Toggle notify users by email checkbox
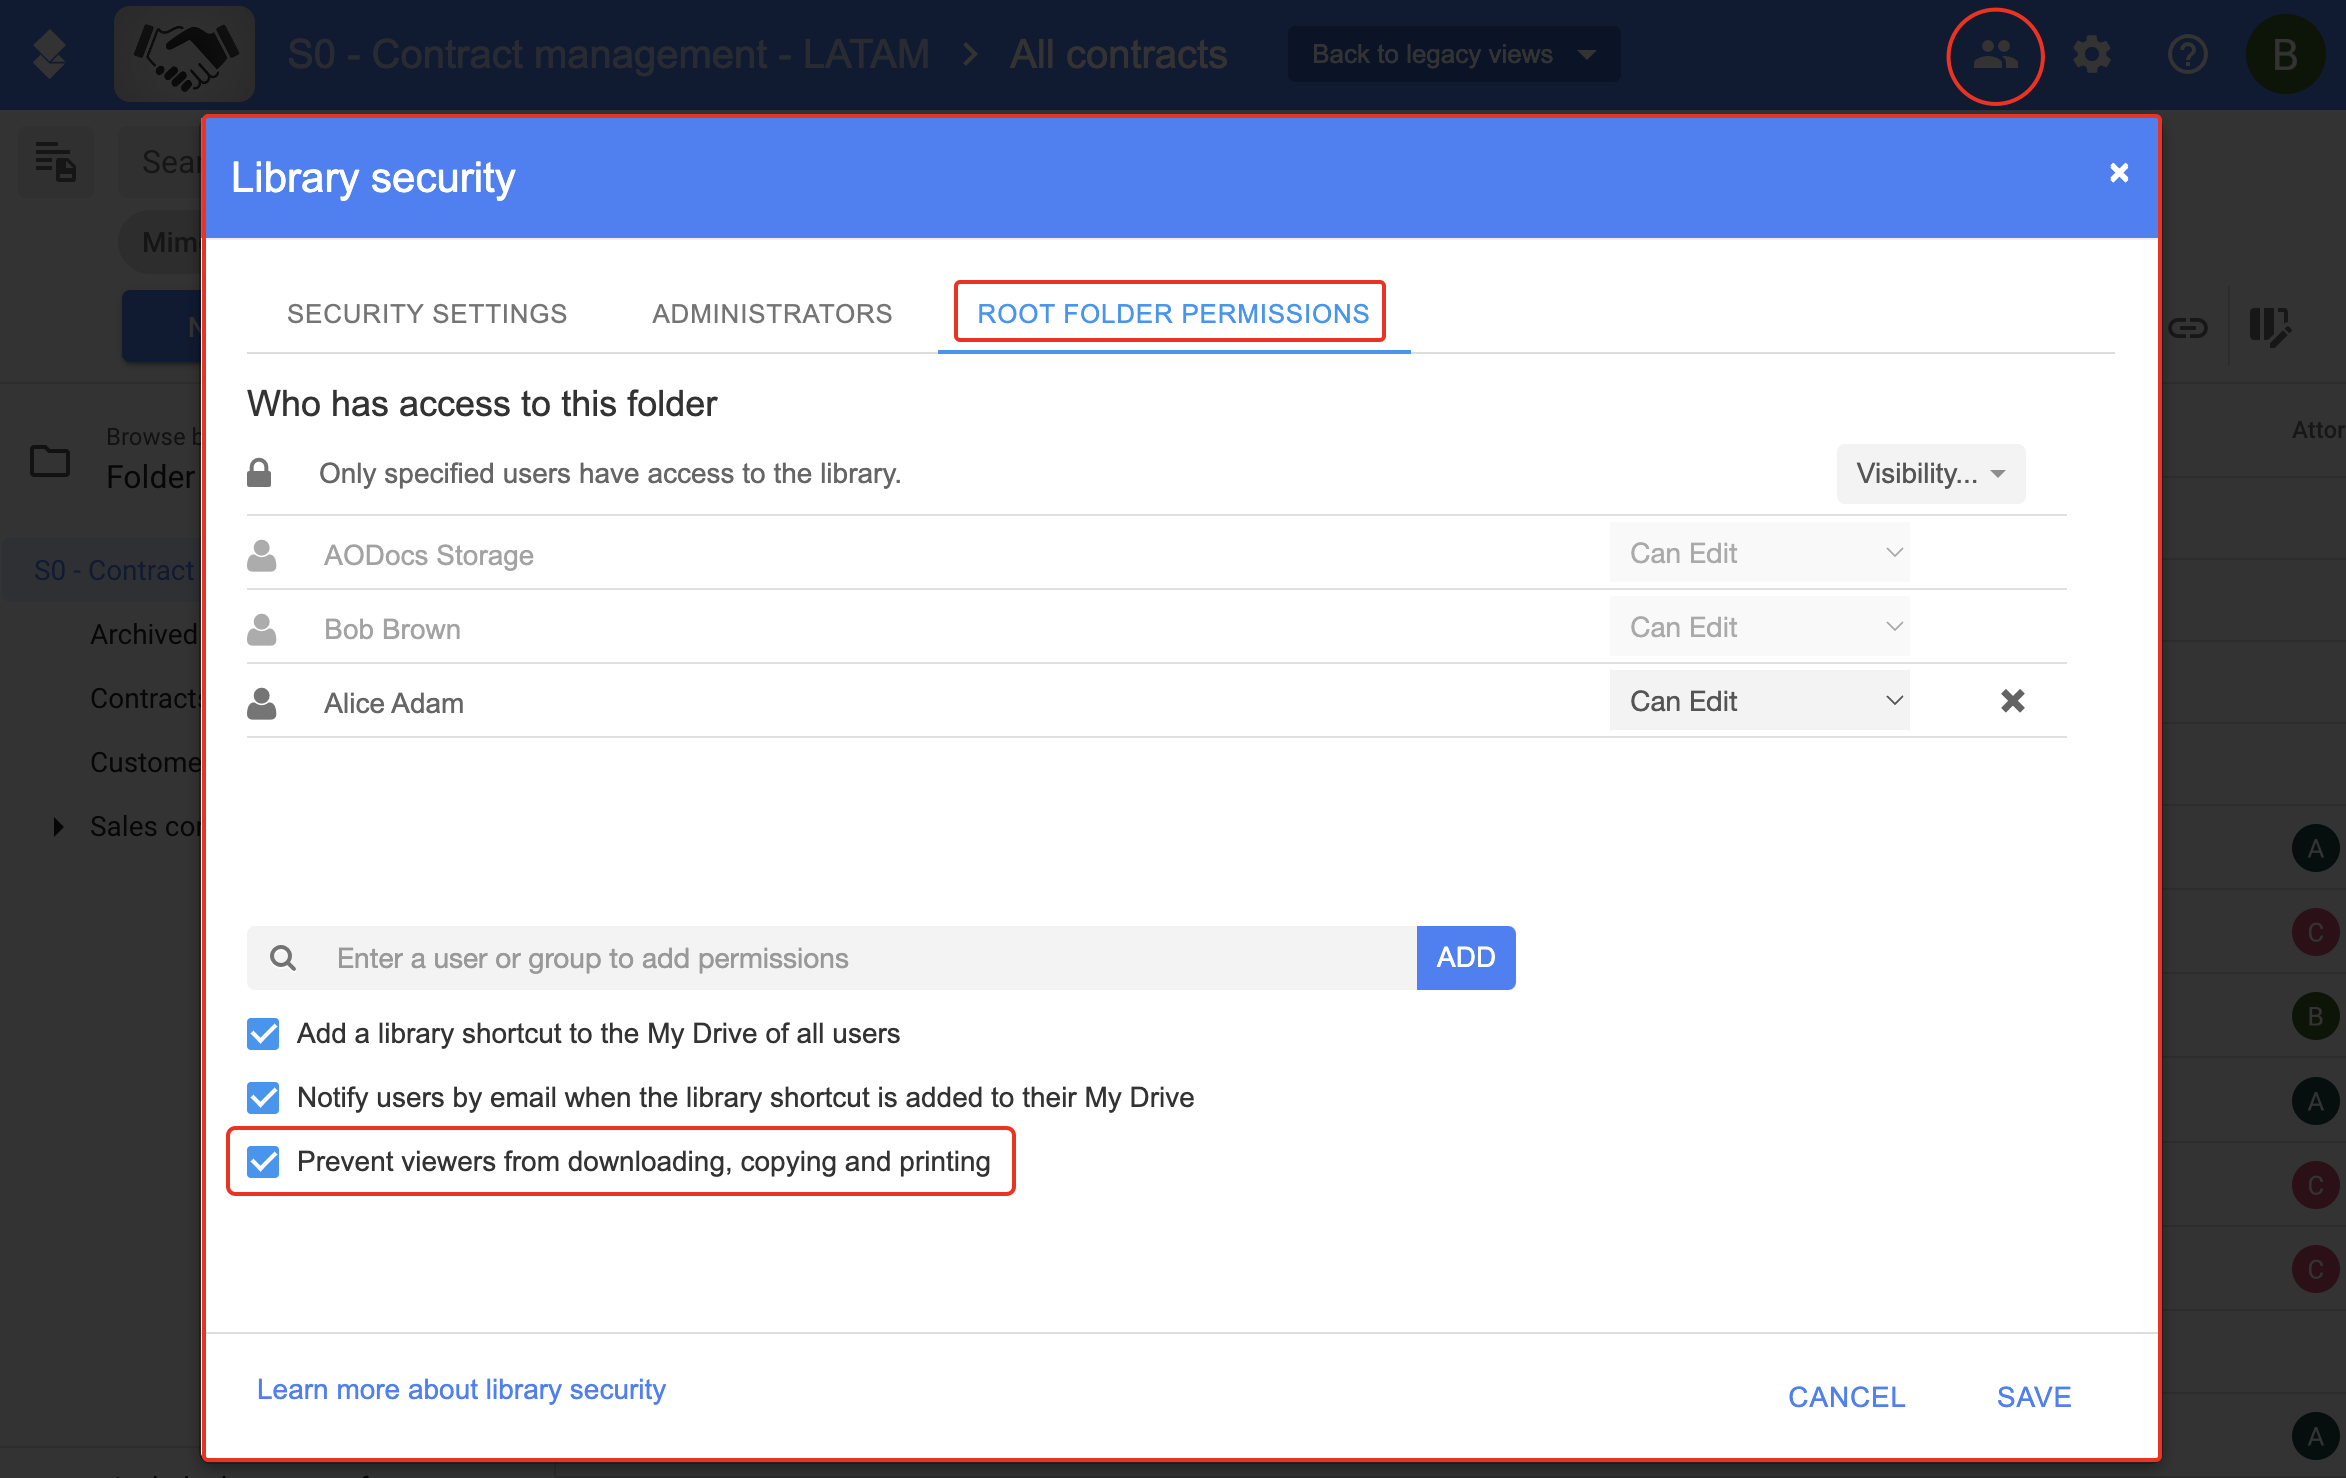 263,1097
